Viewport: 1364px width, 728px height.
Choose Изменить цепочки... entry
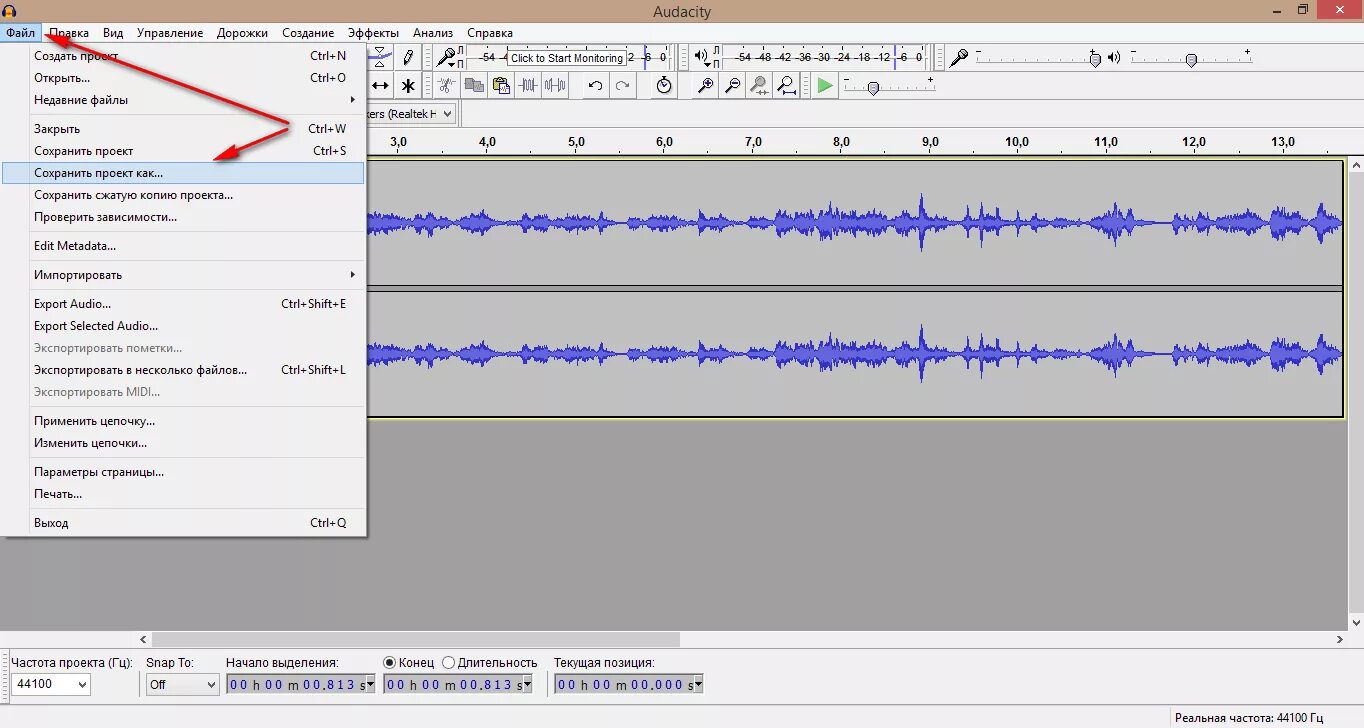197,443
